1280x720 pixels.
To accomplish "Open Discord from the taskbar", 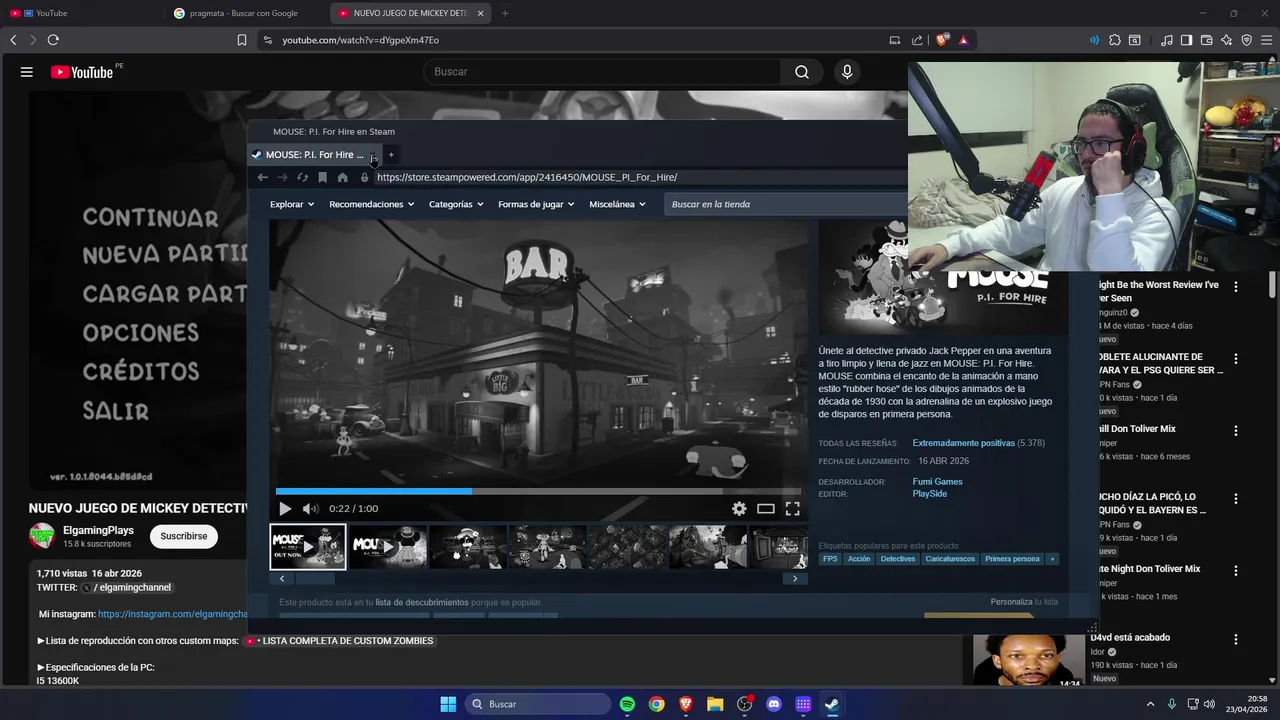I will (773, 704).
